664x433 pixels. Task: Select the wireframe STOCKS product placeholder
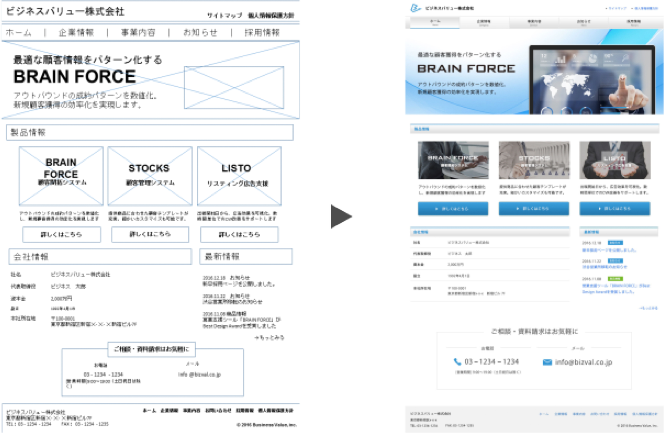click(149, 174)
